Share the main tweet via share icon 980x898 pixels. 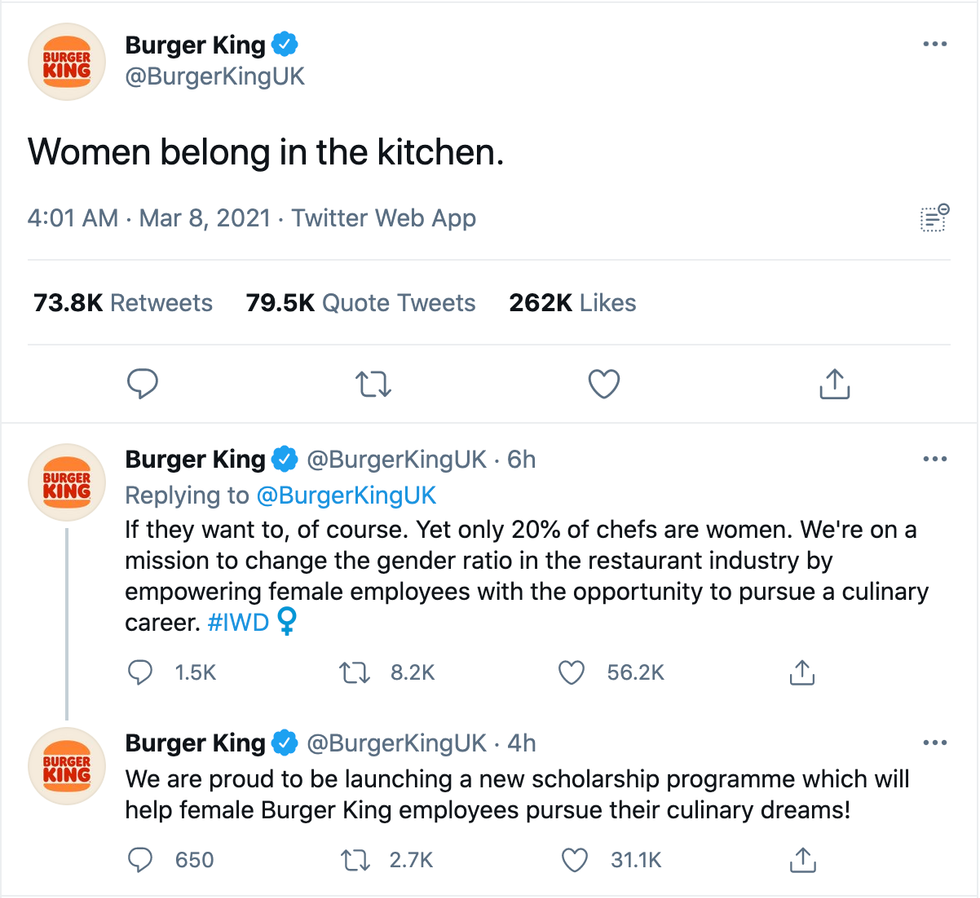(x=834, y=384)
